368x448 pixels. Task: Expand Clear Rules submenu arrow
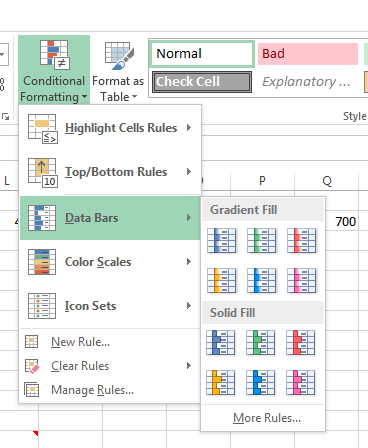(x=189, y=366)
